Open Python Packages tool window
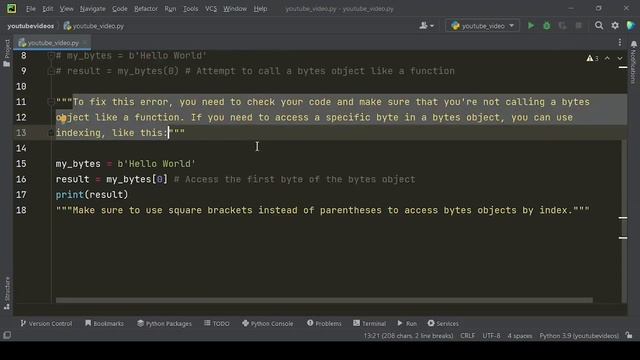This screenshot has width=640, height=360. [164, 323]
